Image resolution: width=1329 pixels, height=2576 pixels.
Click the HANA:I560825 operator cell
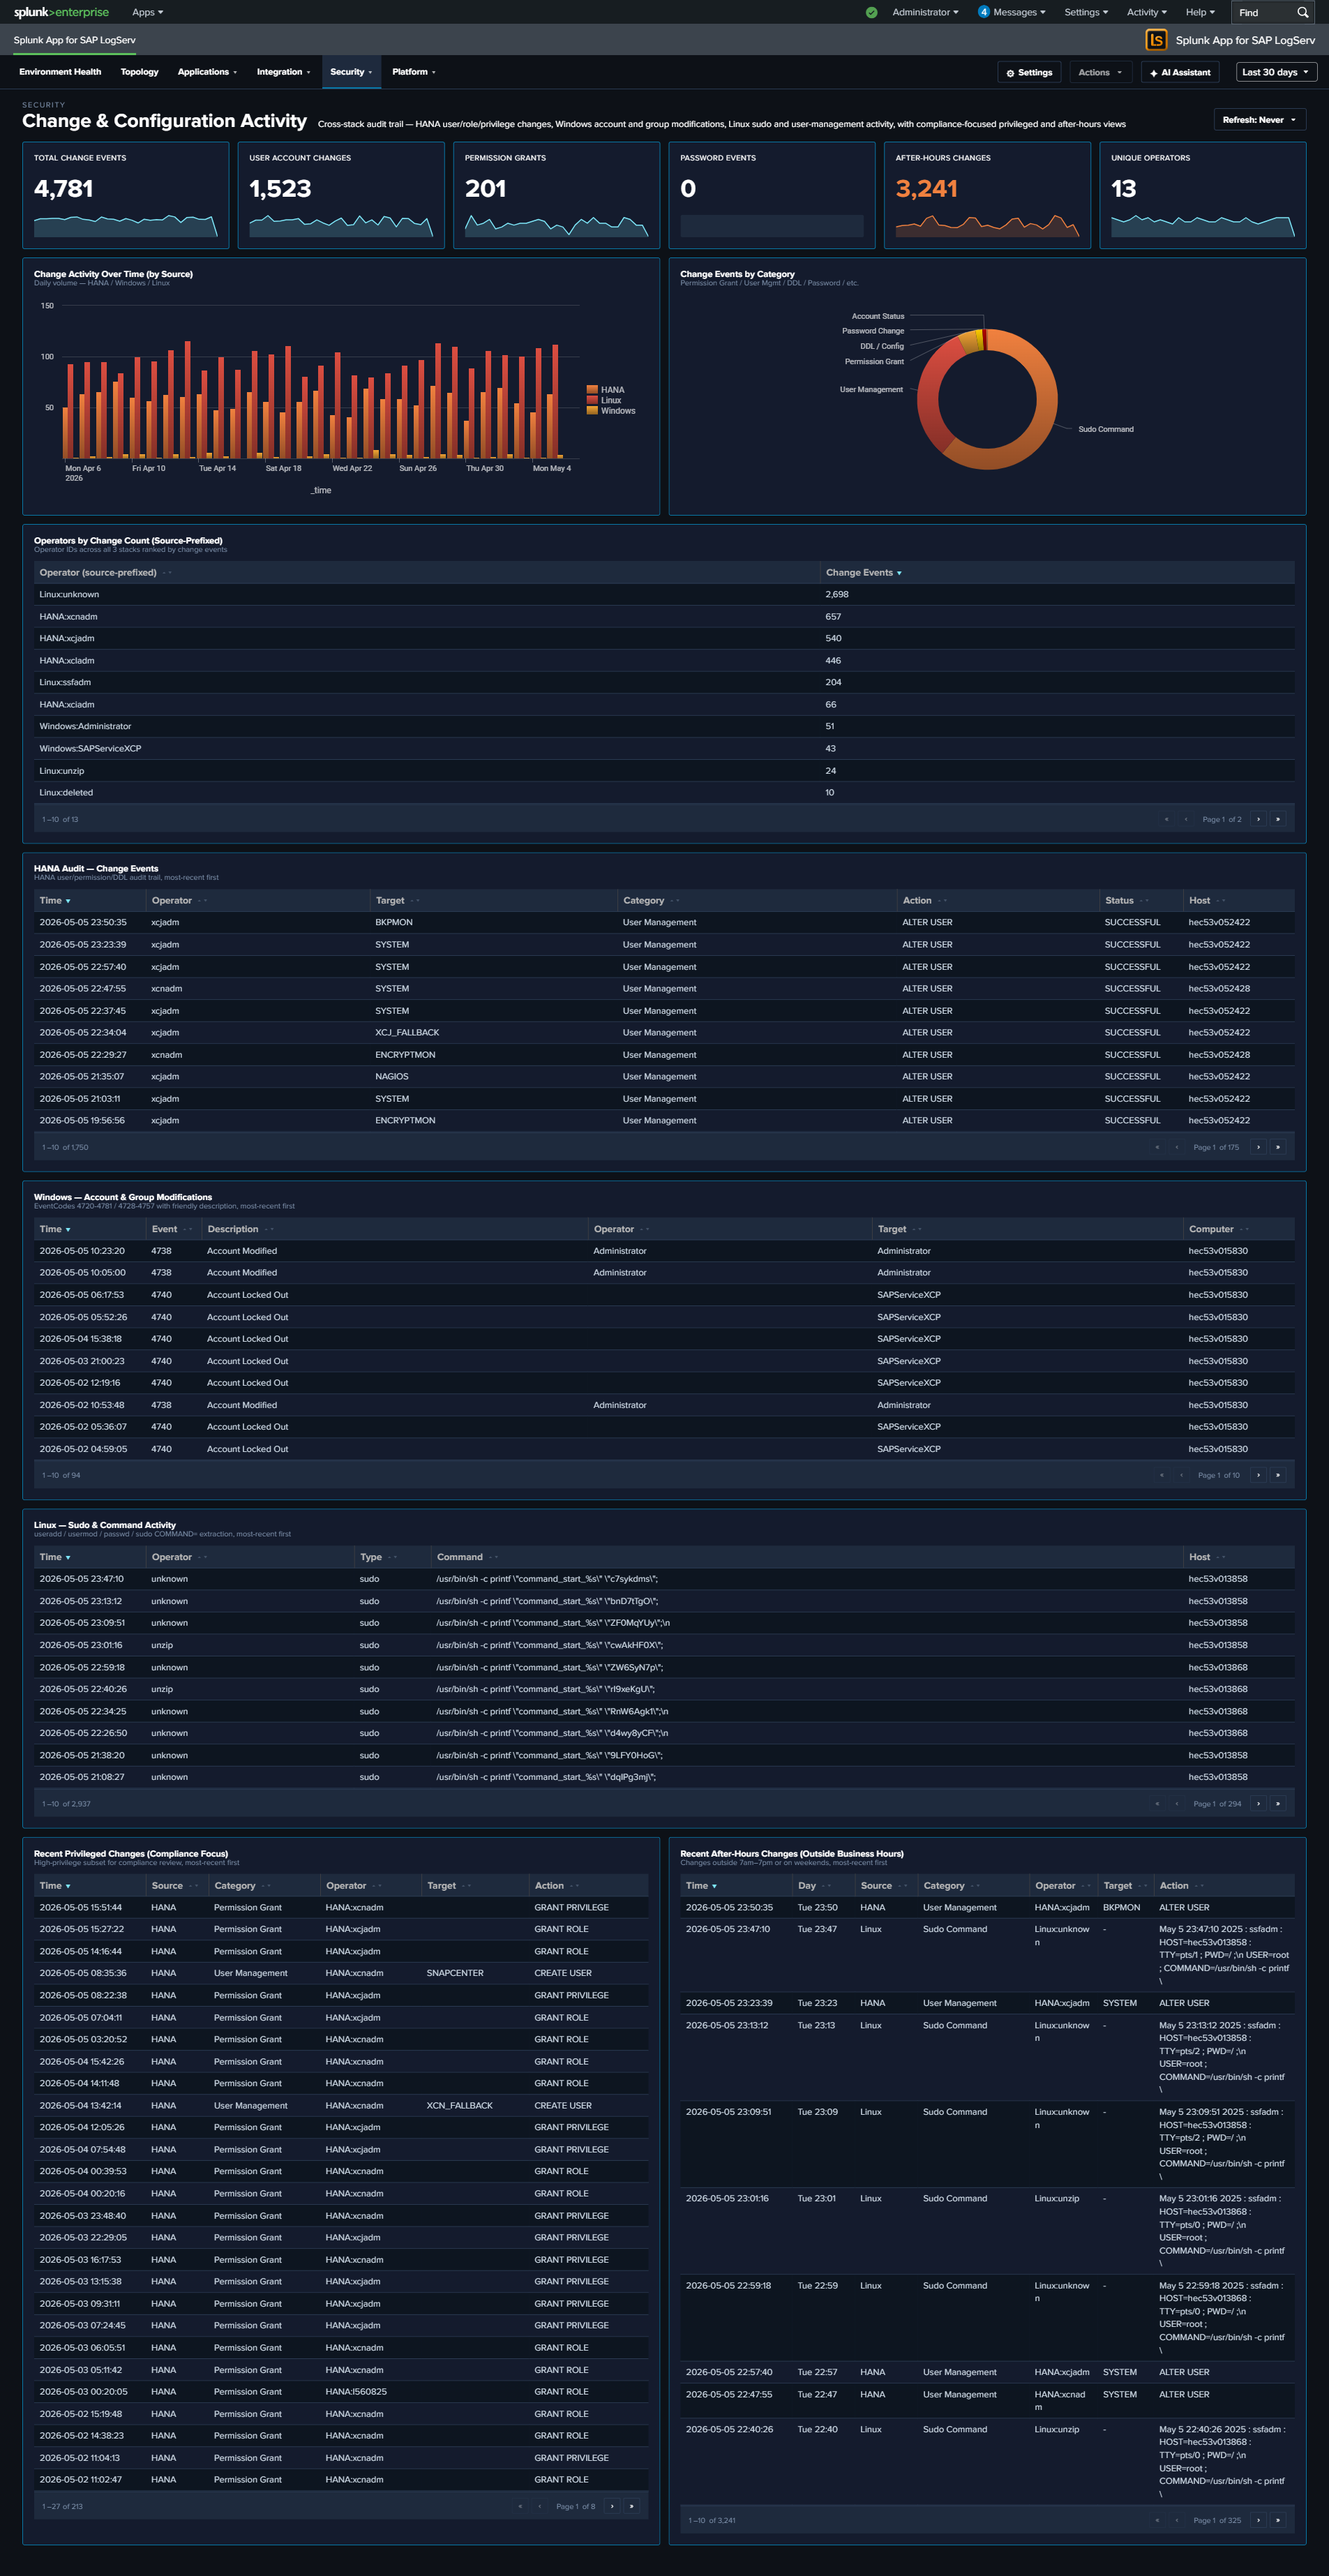pyautogui.click(x=356, y=2391)
